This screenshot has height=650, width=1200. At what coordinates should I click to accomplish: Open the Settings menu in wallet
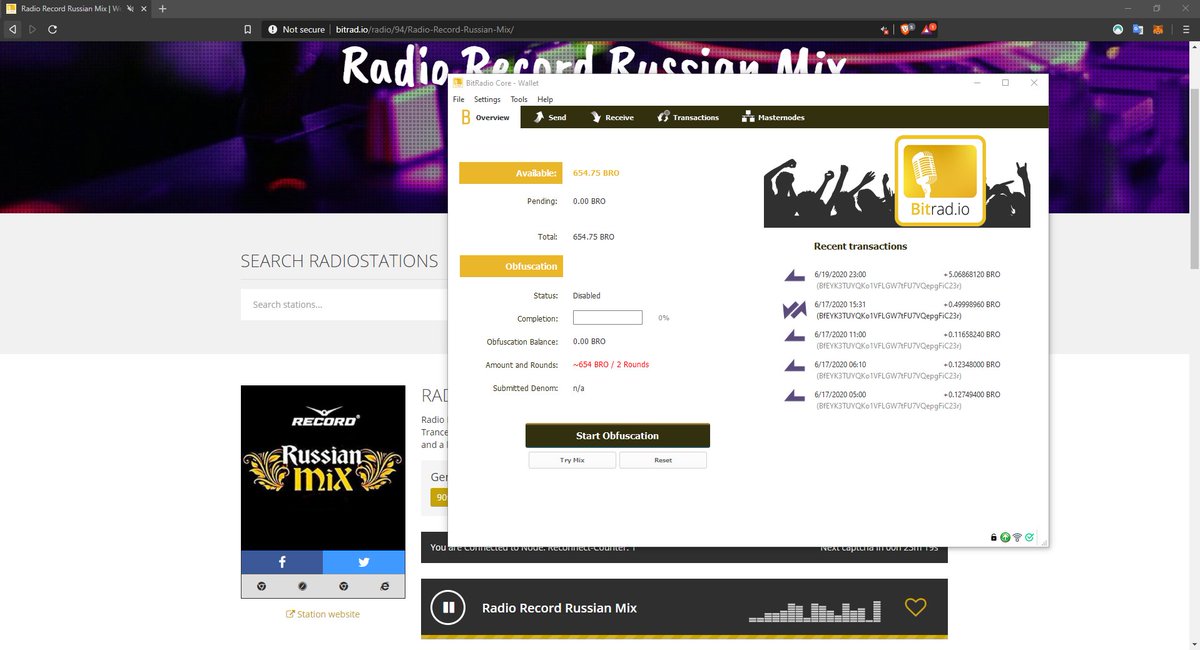[x=487, y=100]
